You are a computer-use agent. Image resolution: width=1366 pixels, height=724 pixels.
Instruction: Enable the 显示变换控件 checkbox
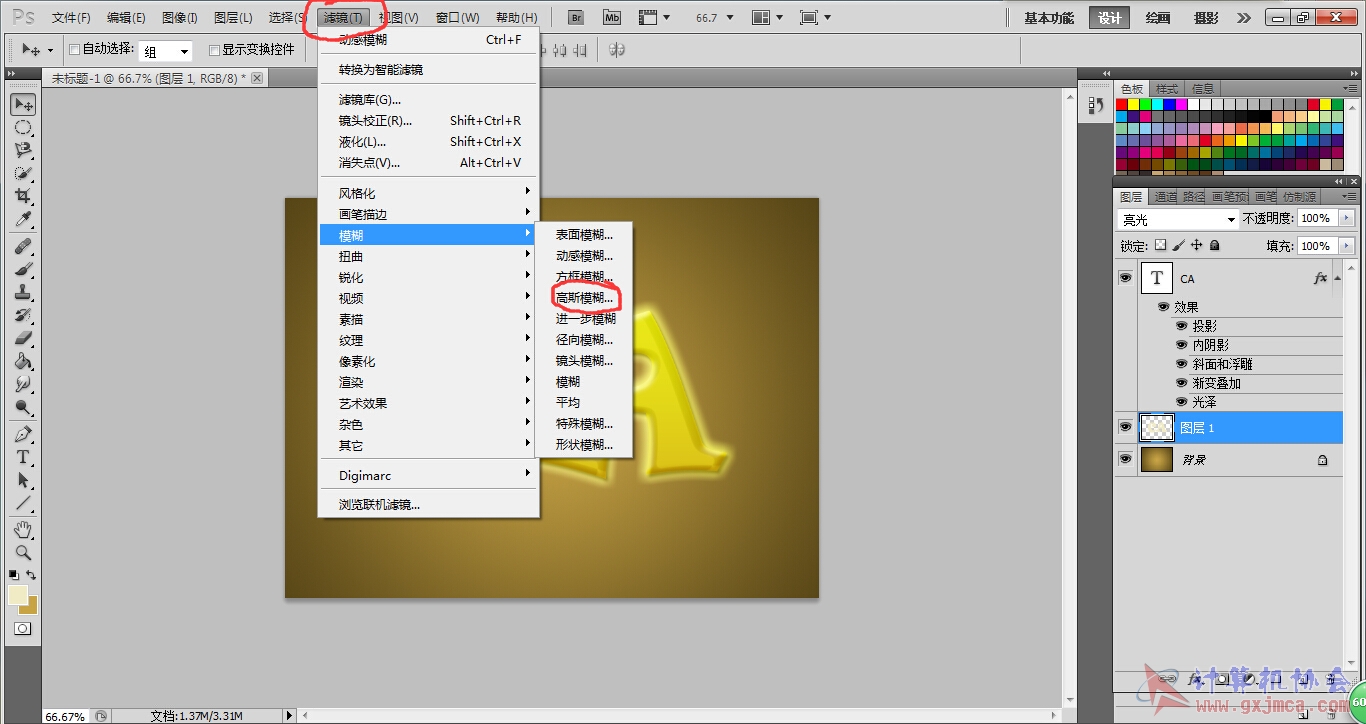214,50
